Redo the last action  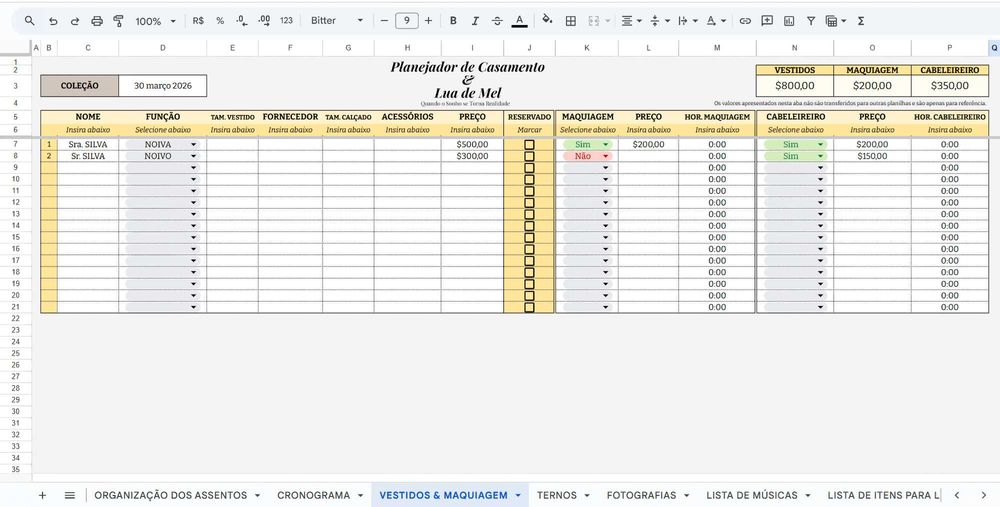pyautogui.click(x=75, y=20)
